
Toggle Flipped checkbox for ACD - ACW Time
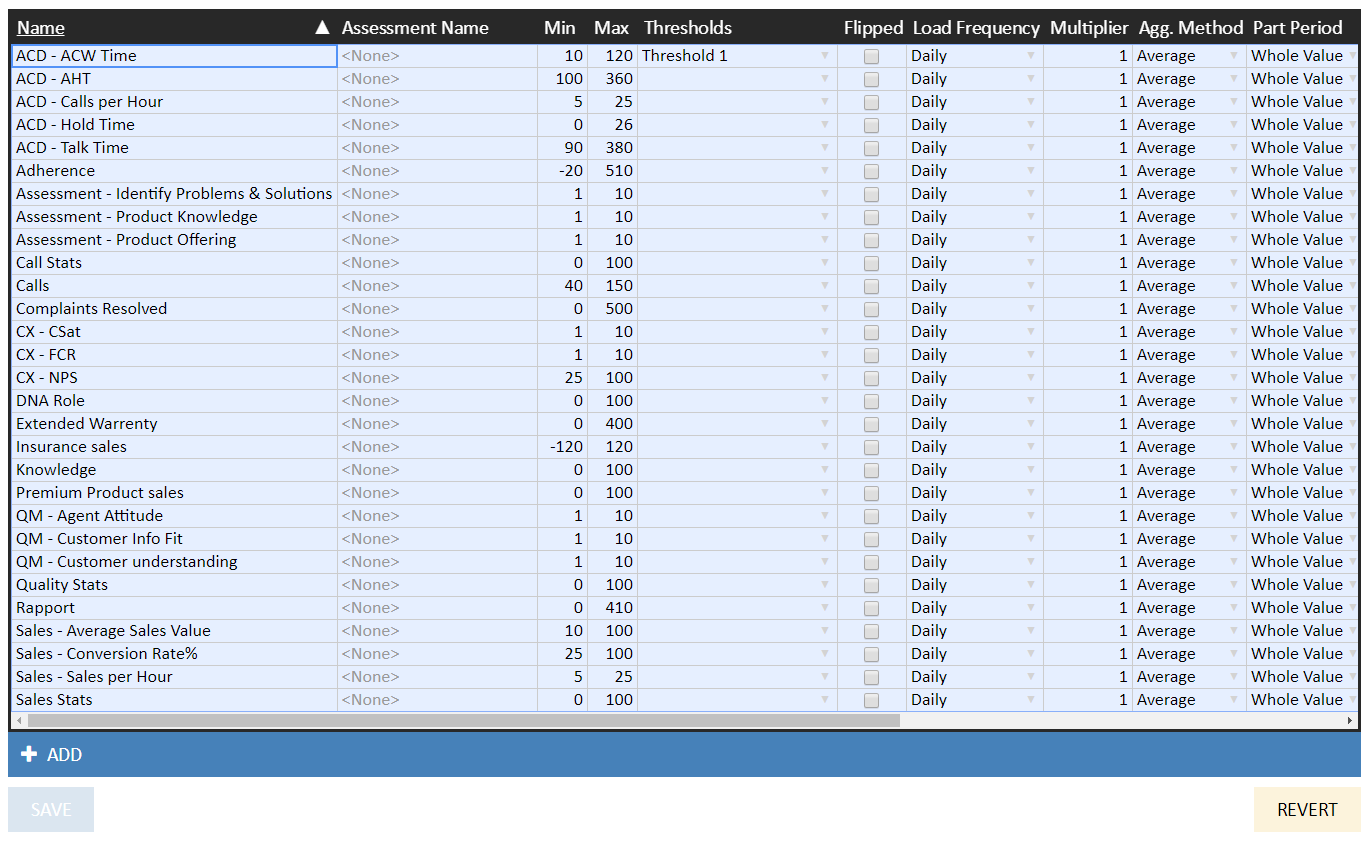(872, 56)
